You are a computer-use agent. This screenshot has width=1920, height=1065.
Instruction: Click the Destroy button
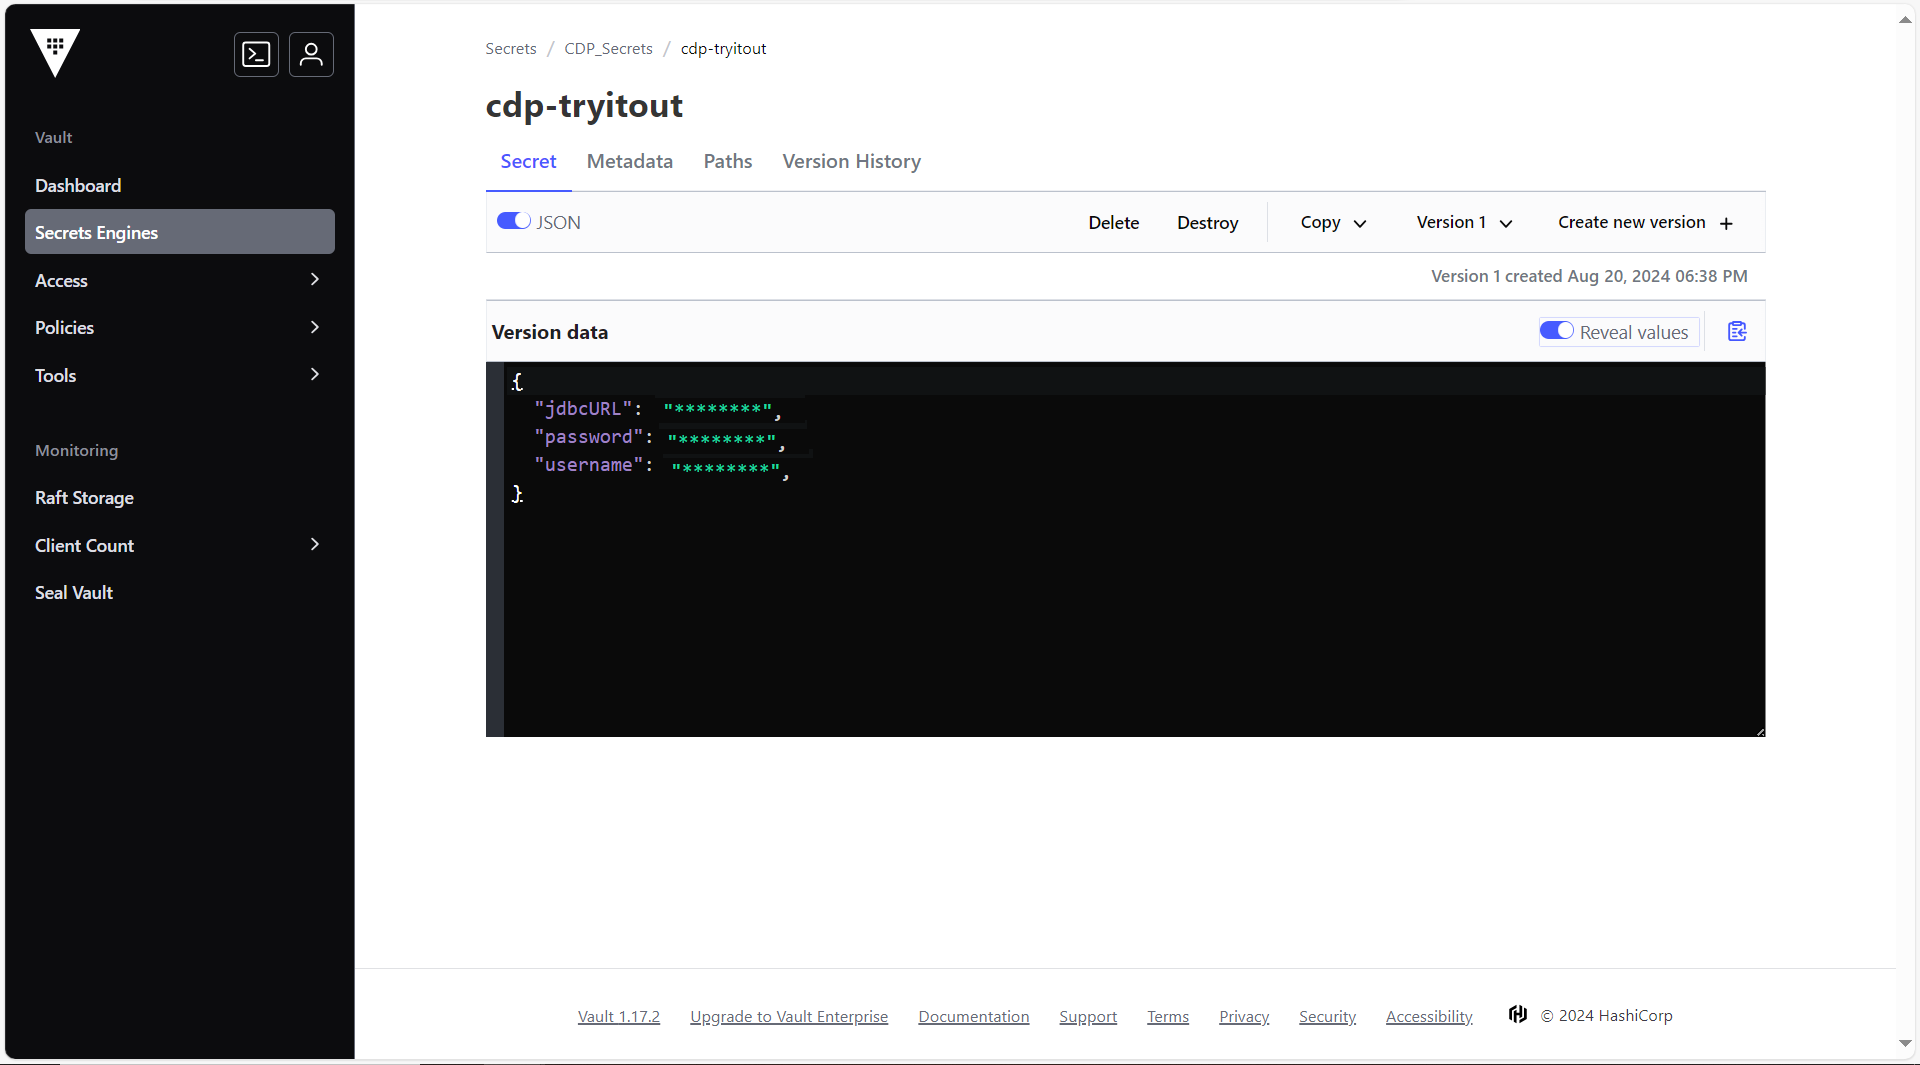pos(1208,222)
